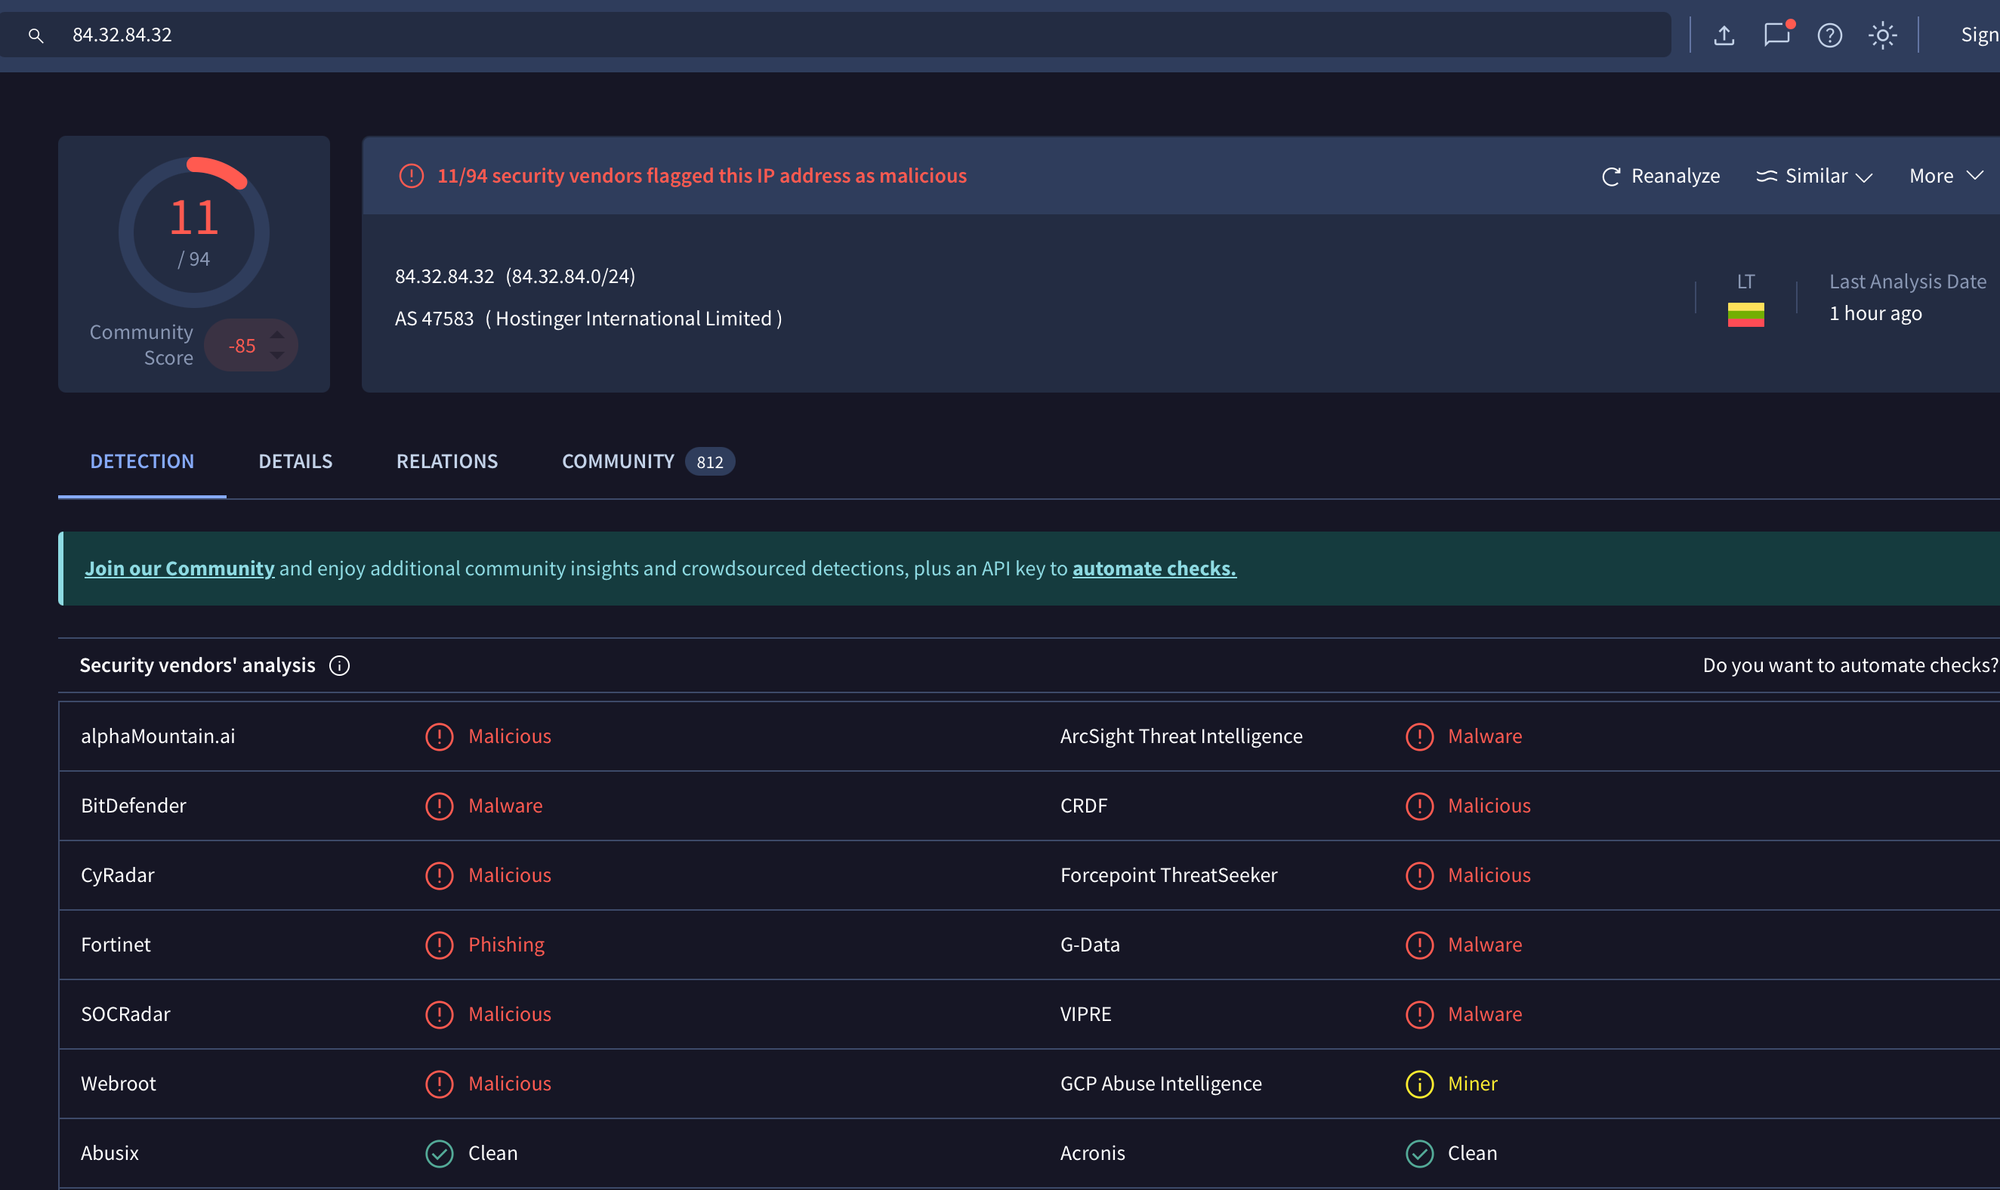Open the help question mark icon
Viewport: 2000px width, 1190px height.
[x=1830, y=35]
